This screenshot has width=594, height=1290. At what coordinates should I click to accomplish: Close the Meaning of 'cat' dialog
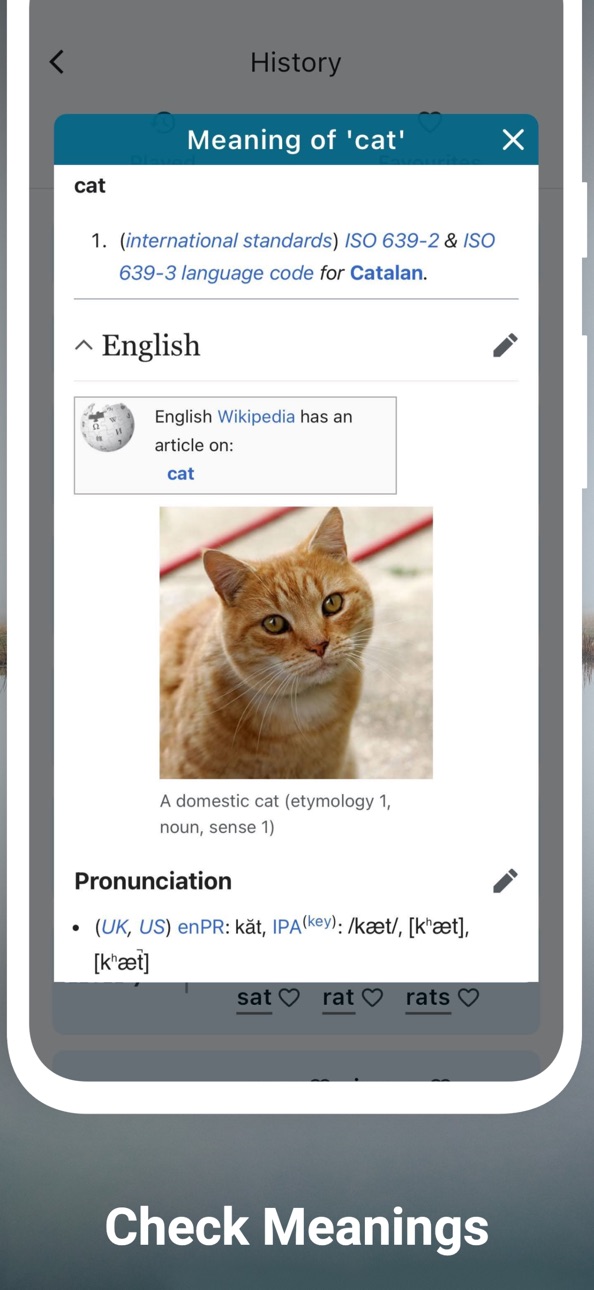tap(513, 140)
